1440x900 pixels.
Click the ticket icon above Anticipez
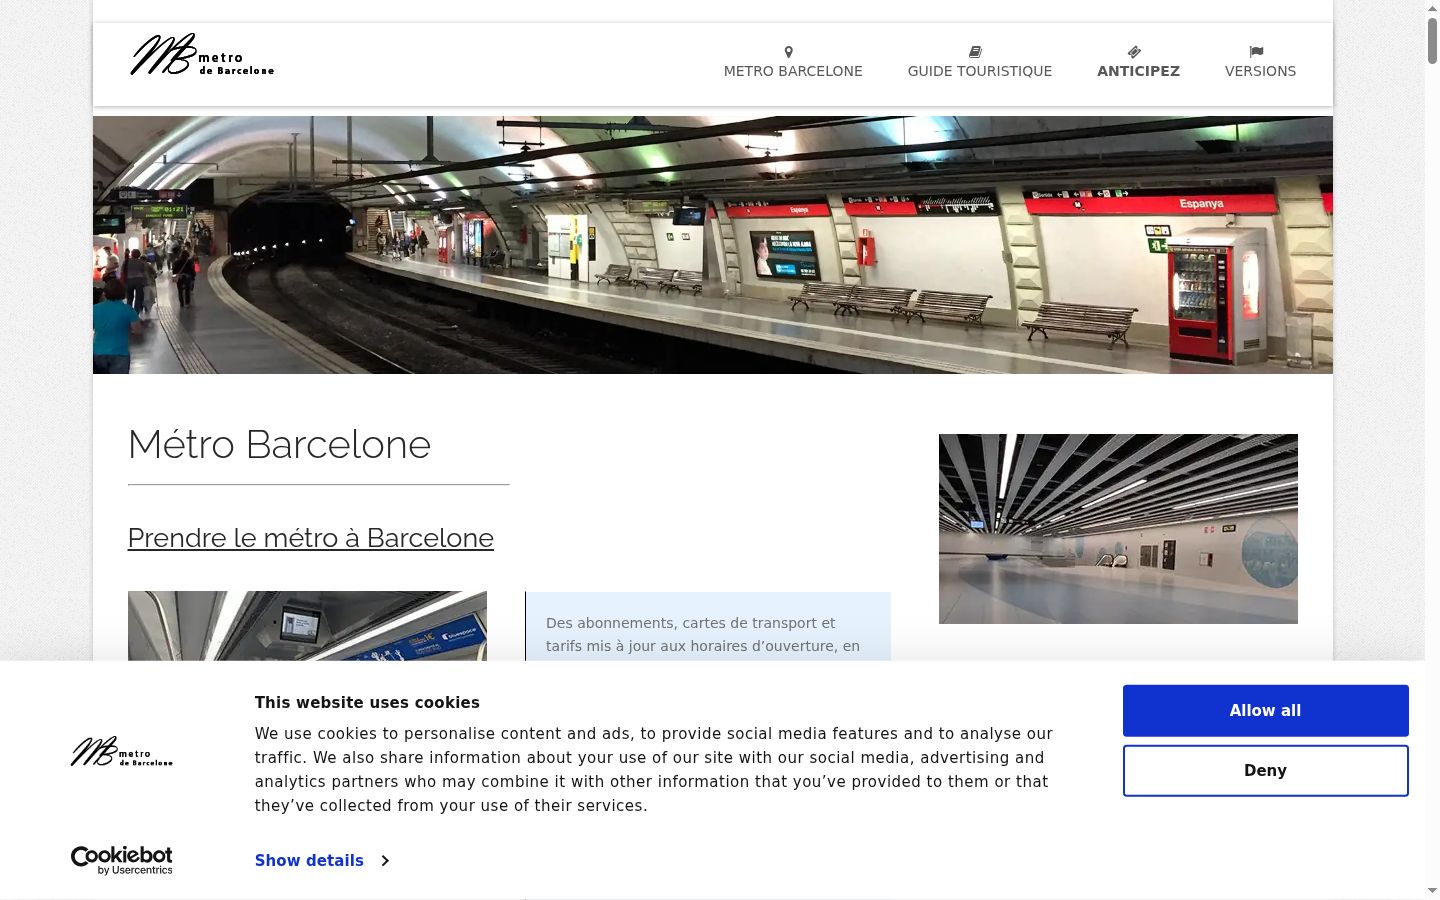[1134, 52]
